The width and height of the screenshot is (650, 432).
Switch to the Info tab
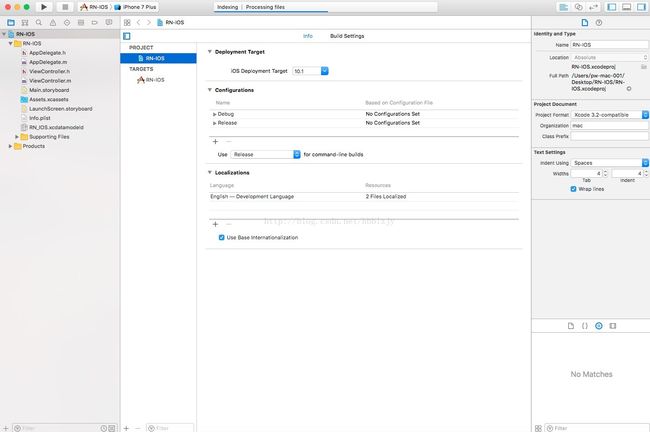[308, 36]
